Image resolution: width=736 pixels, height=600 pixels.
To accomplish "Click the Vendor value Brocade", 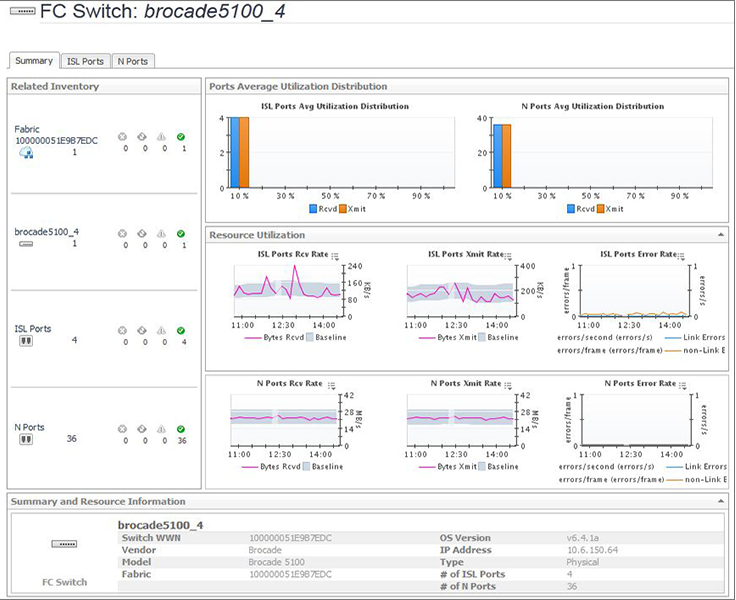I will [x=265, y=550].
